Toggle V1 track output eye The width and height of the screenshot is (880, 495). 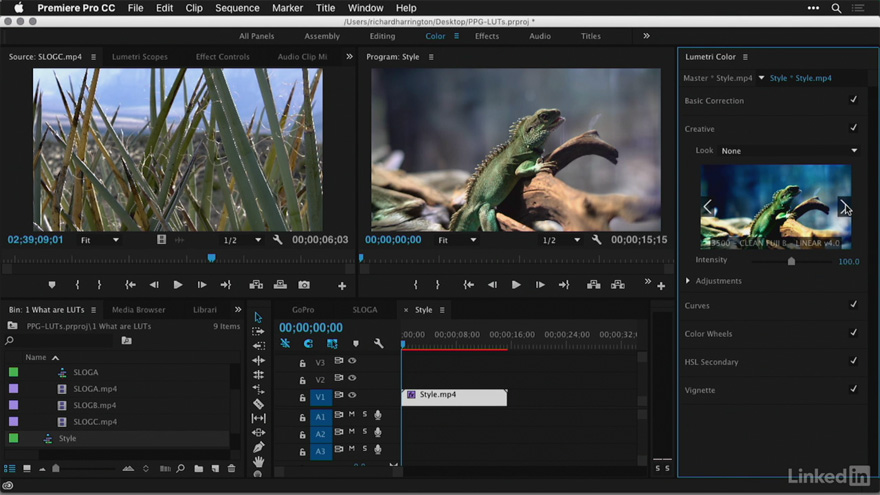coord(352,395)
